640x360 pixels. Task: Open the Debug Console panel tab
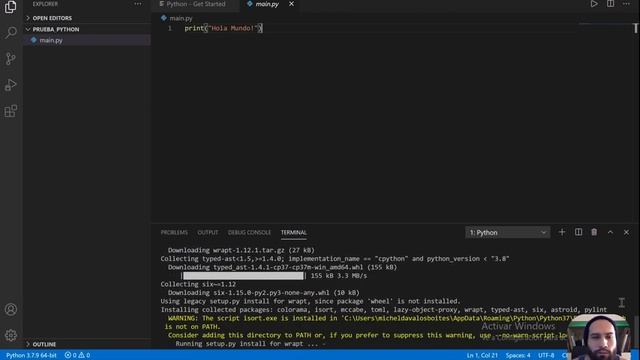pos(249,232)
